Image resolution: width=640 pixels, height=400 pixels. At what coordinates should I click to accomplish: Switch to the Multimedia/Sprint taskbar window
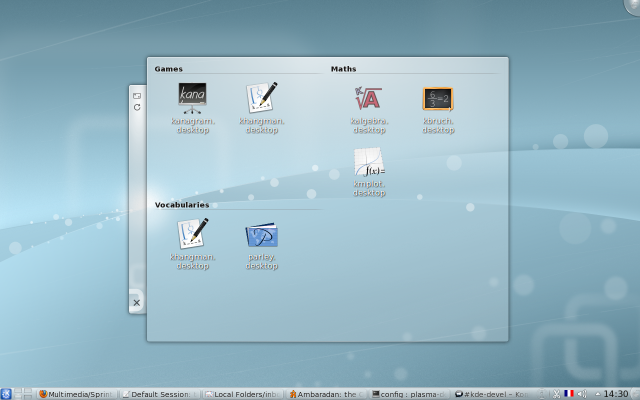(78, 393)
